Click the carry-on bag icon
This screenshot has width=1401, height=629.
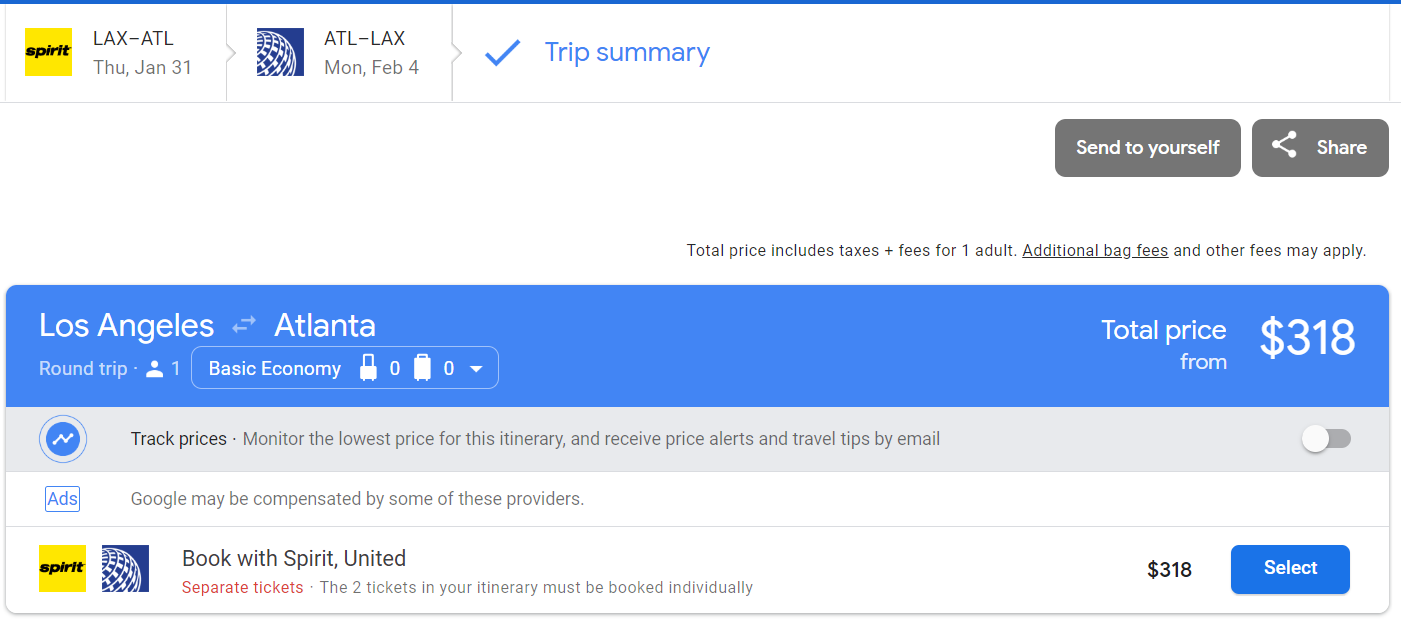[x=369, y=368]
